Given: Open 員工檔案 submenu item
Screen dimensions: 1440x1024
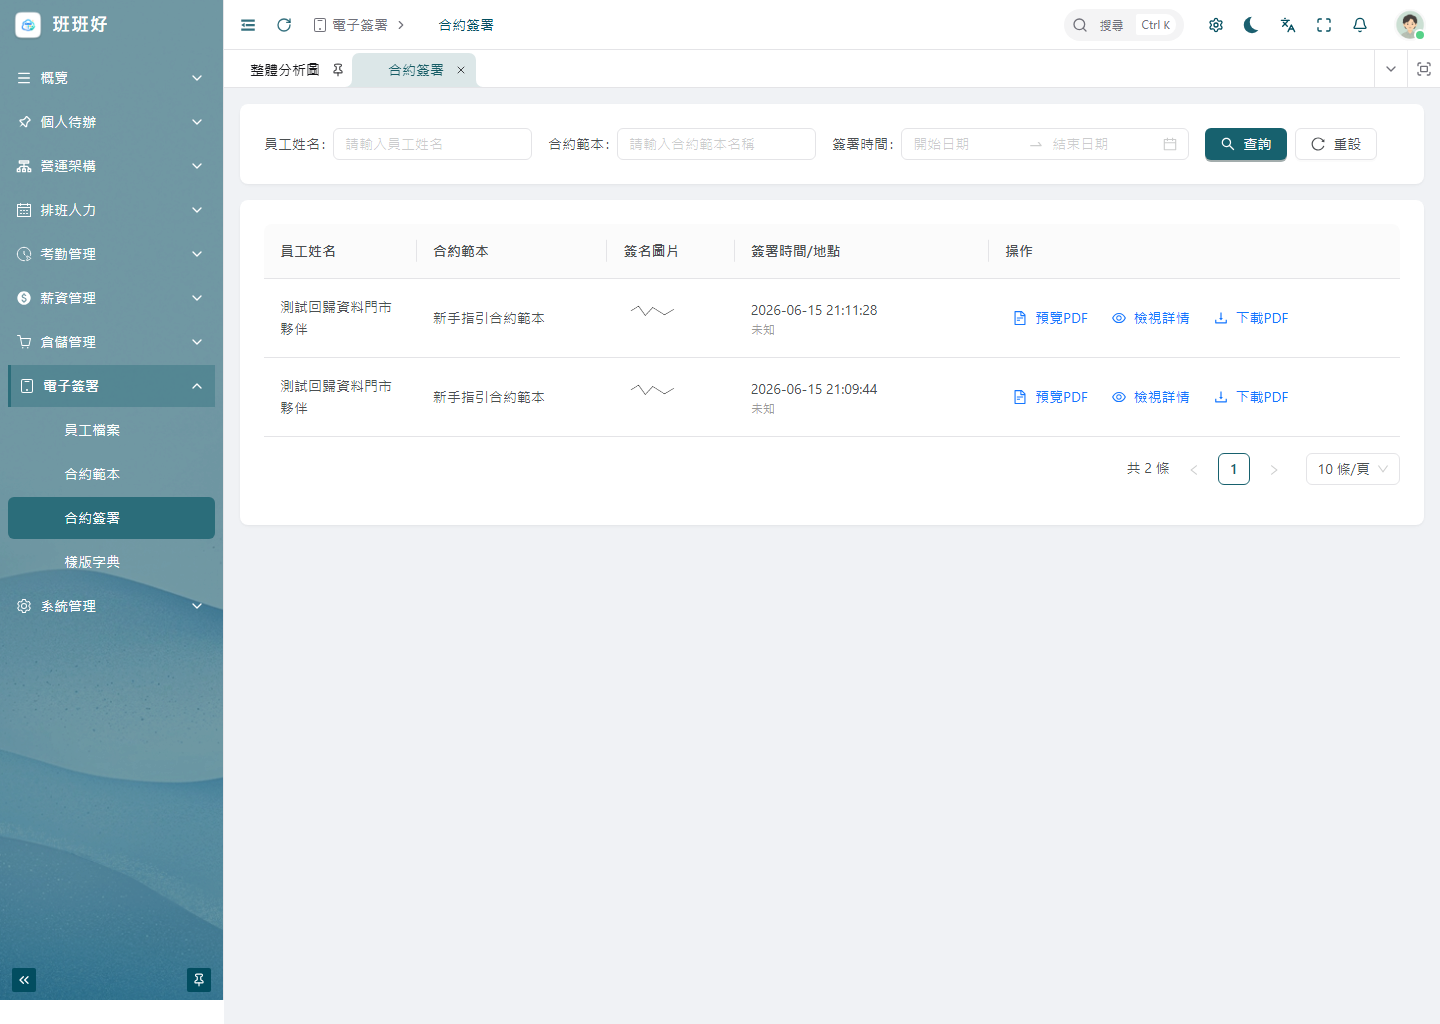Looking at the screenshot, I should (x=111, y=430).
